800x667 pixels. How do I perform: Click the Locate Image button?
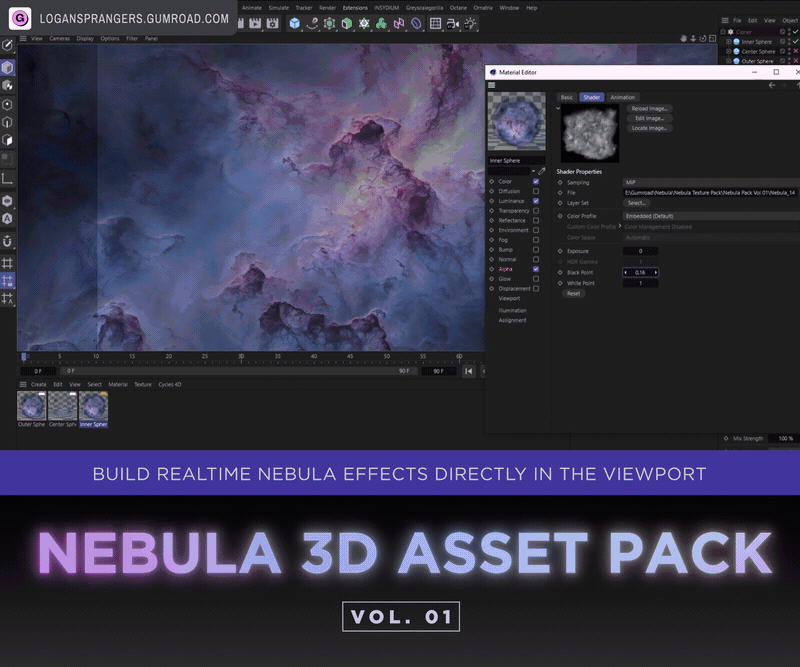point(649,128)
